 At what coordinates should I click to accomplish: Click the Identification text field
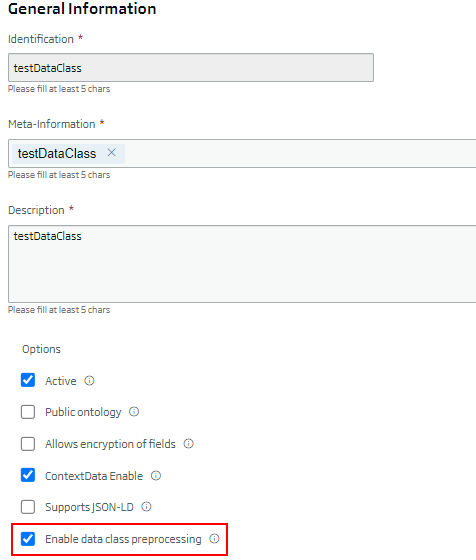coord(191,68)
